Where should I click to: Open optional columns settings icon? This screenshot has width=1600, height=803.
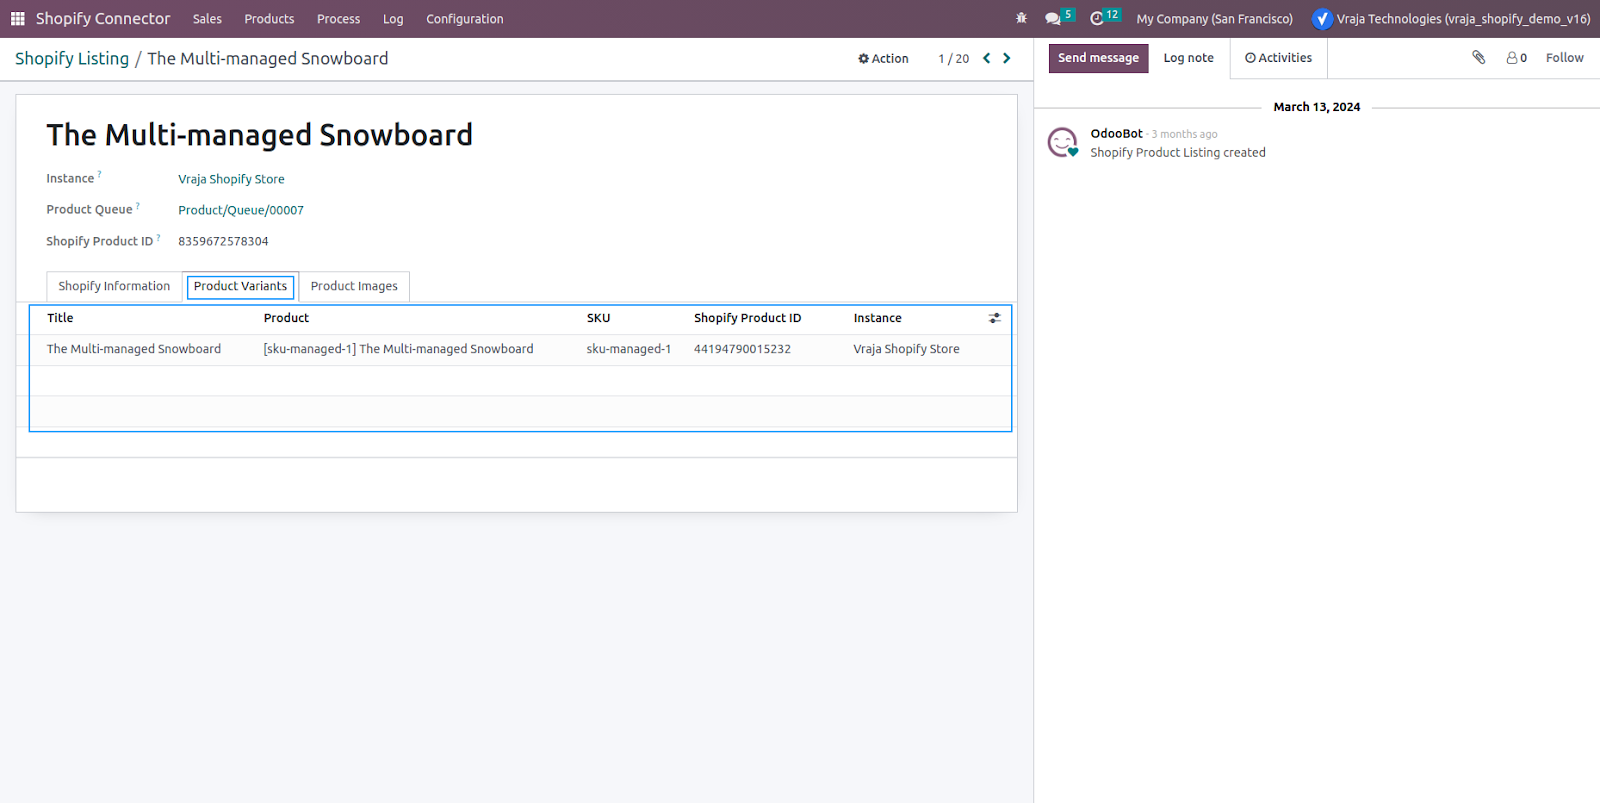[x=994, y=318]
